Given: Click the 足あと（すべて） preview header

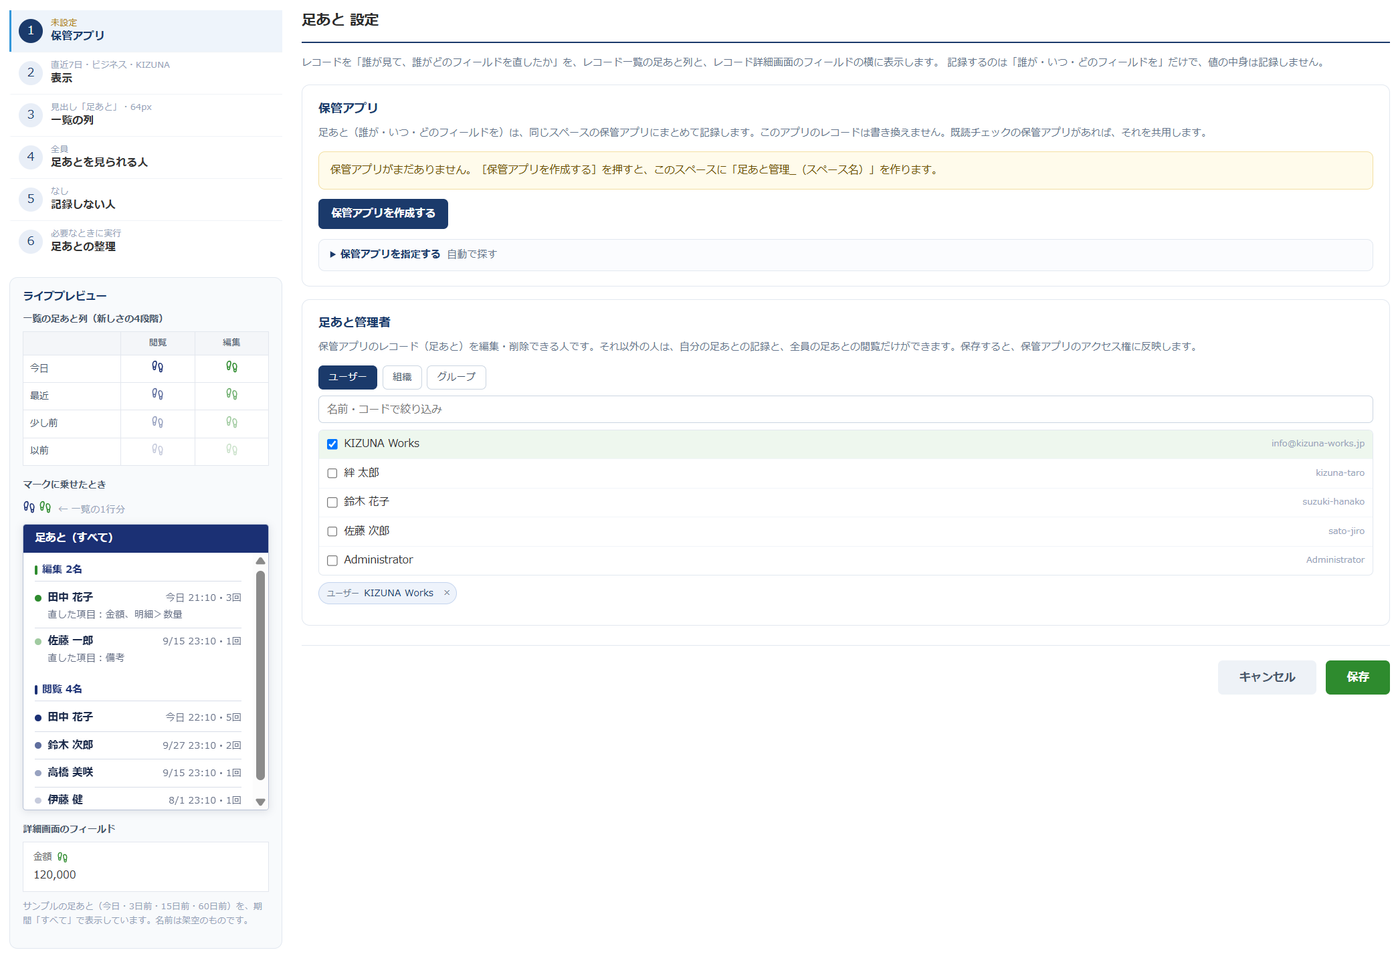Looking at the screenshot, I should coord(146,538).
